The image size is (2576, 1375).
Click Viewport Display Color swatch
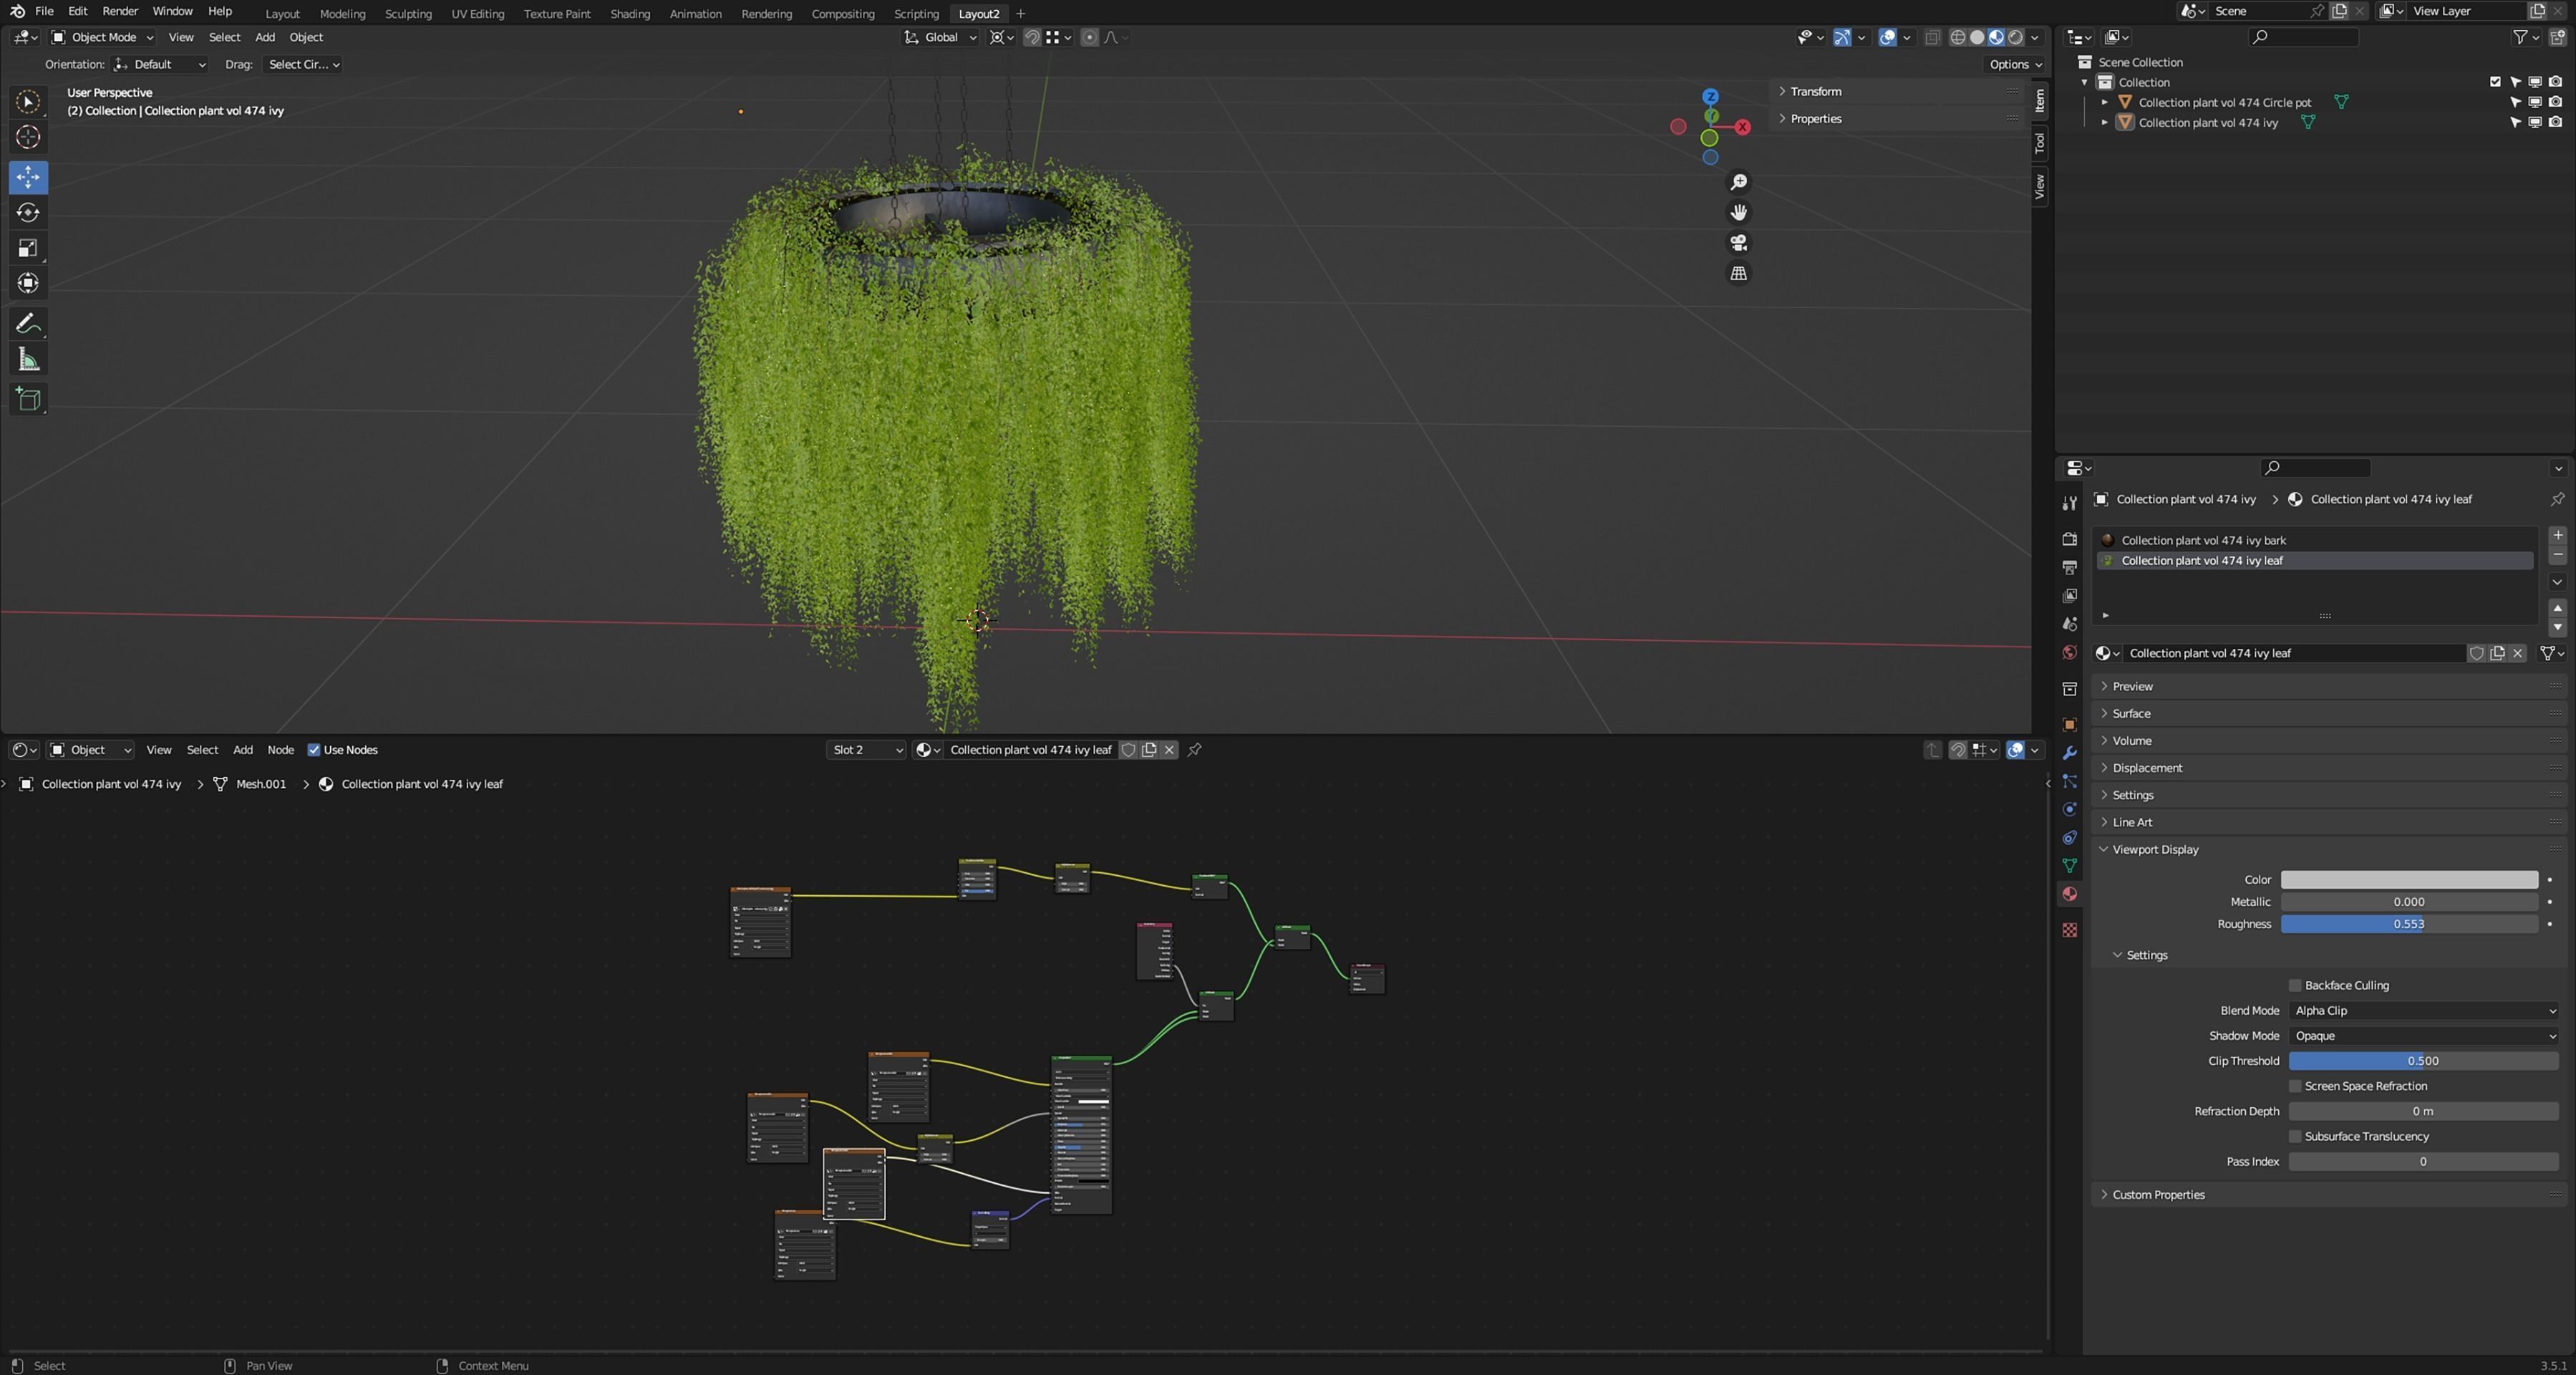pos(2409,879)
